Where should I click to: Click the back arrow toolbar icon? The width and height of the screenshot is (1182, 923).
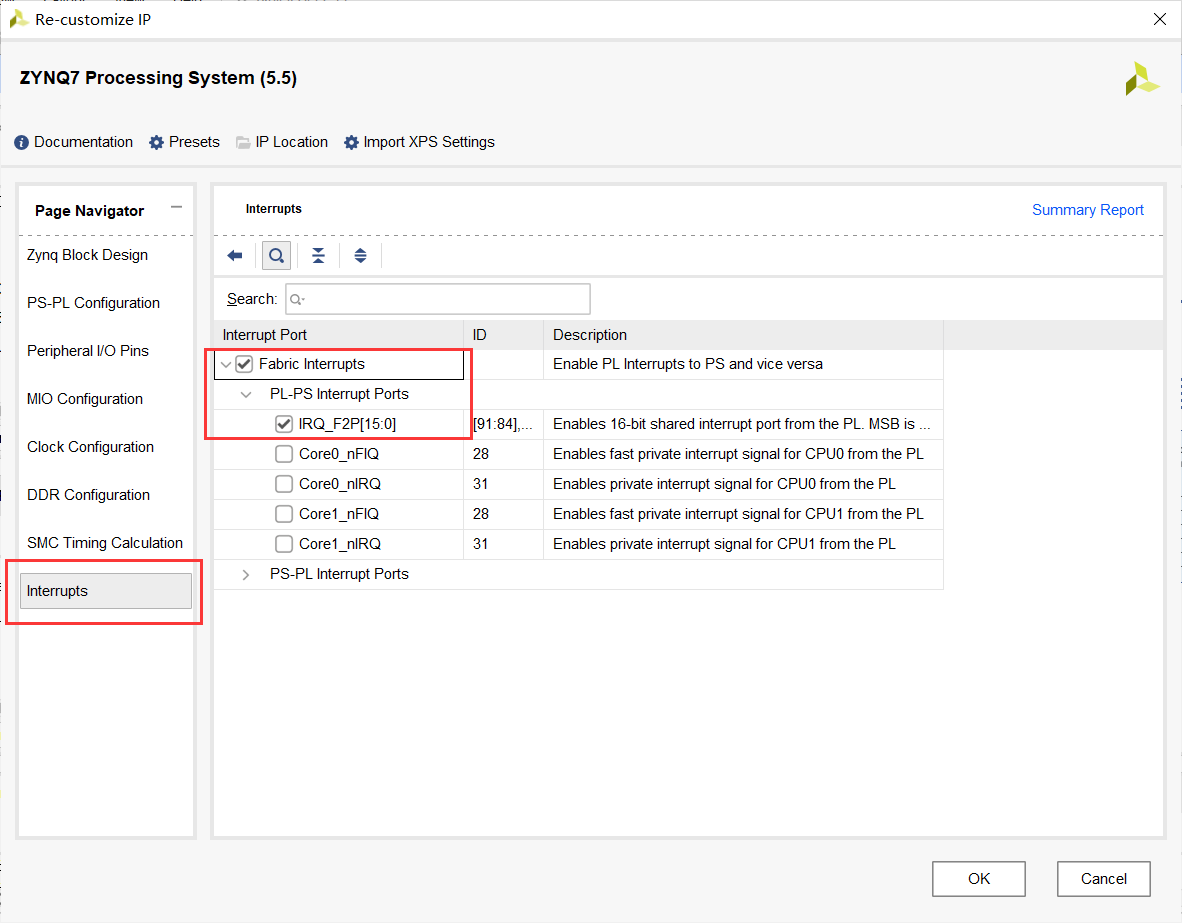[x=234, y=256]
